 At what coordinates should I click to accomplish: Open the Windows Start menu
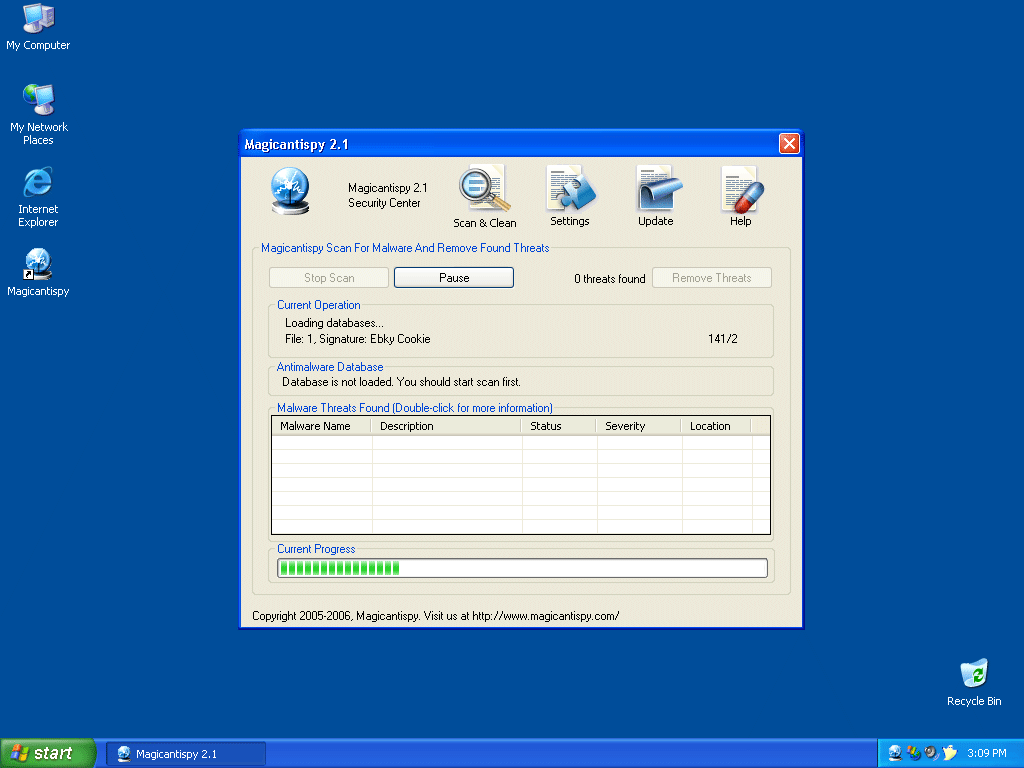click(x=47, y=753)
